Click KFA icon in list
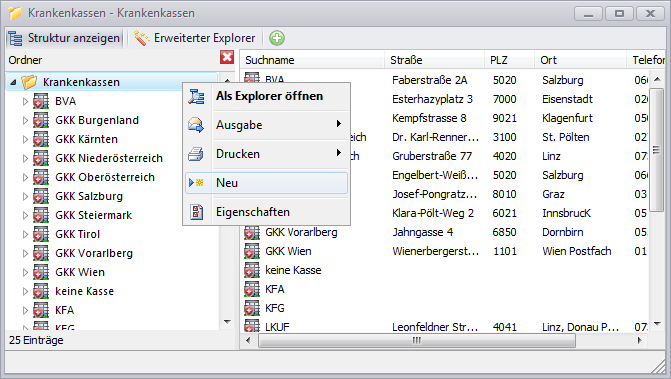This screenshot has height=379, width=671. point(252,289)
